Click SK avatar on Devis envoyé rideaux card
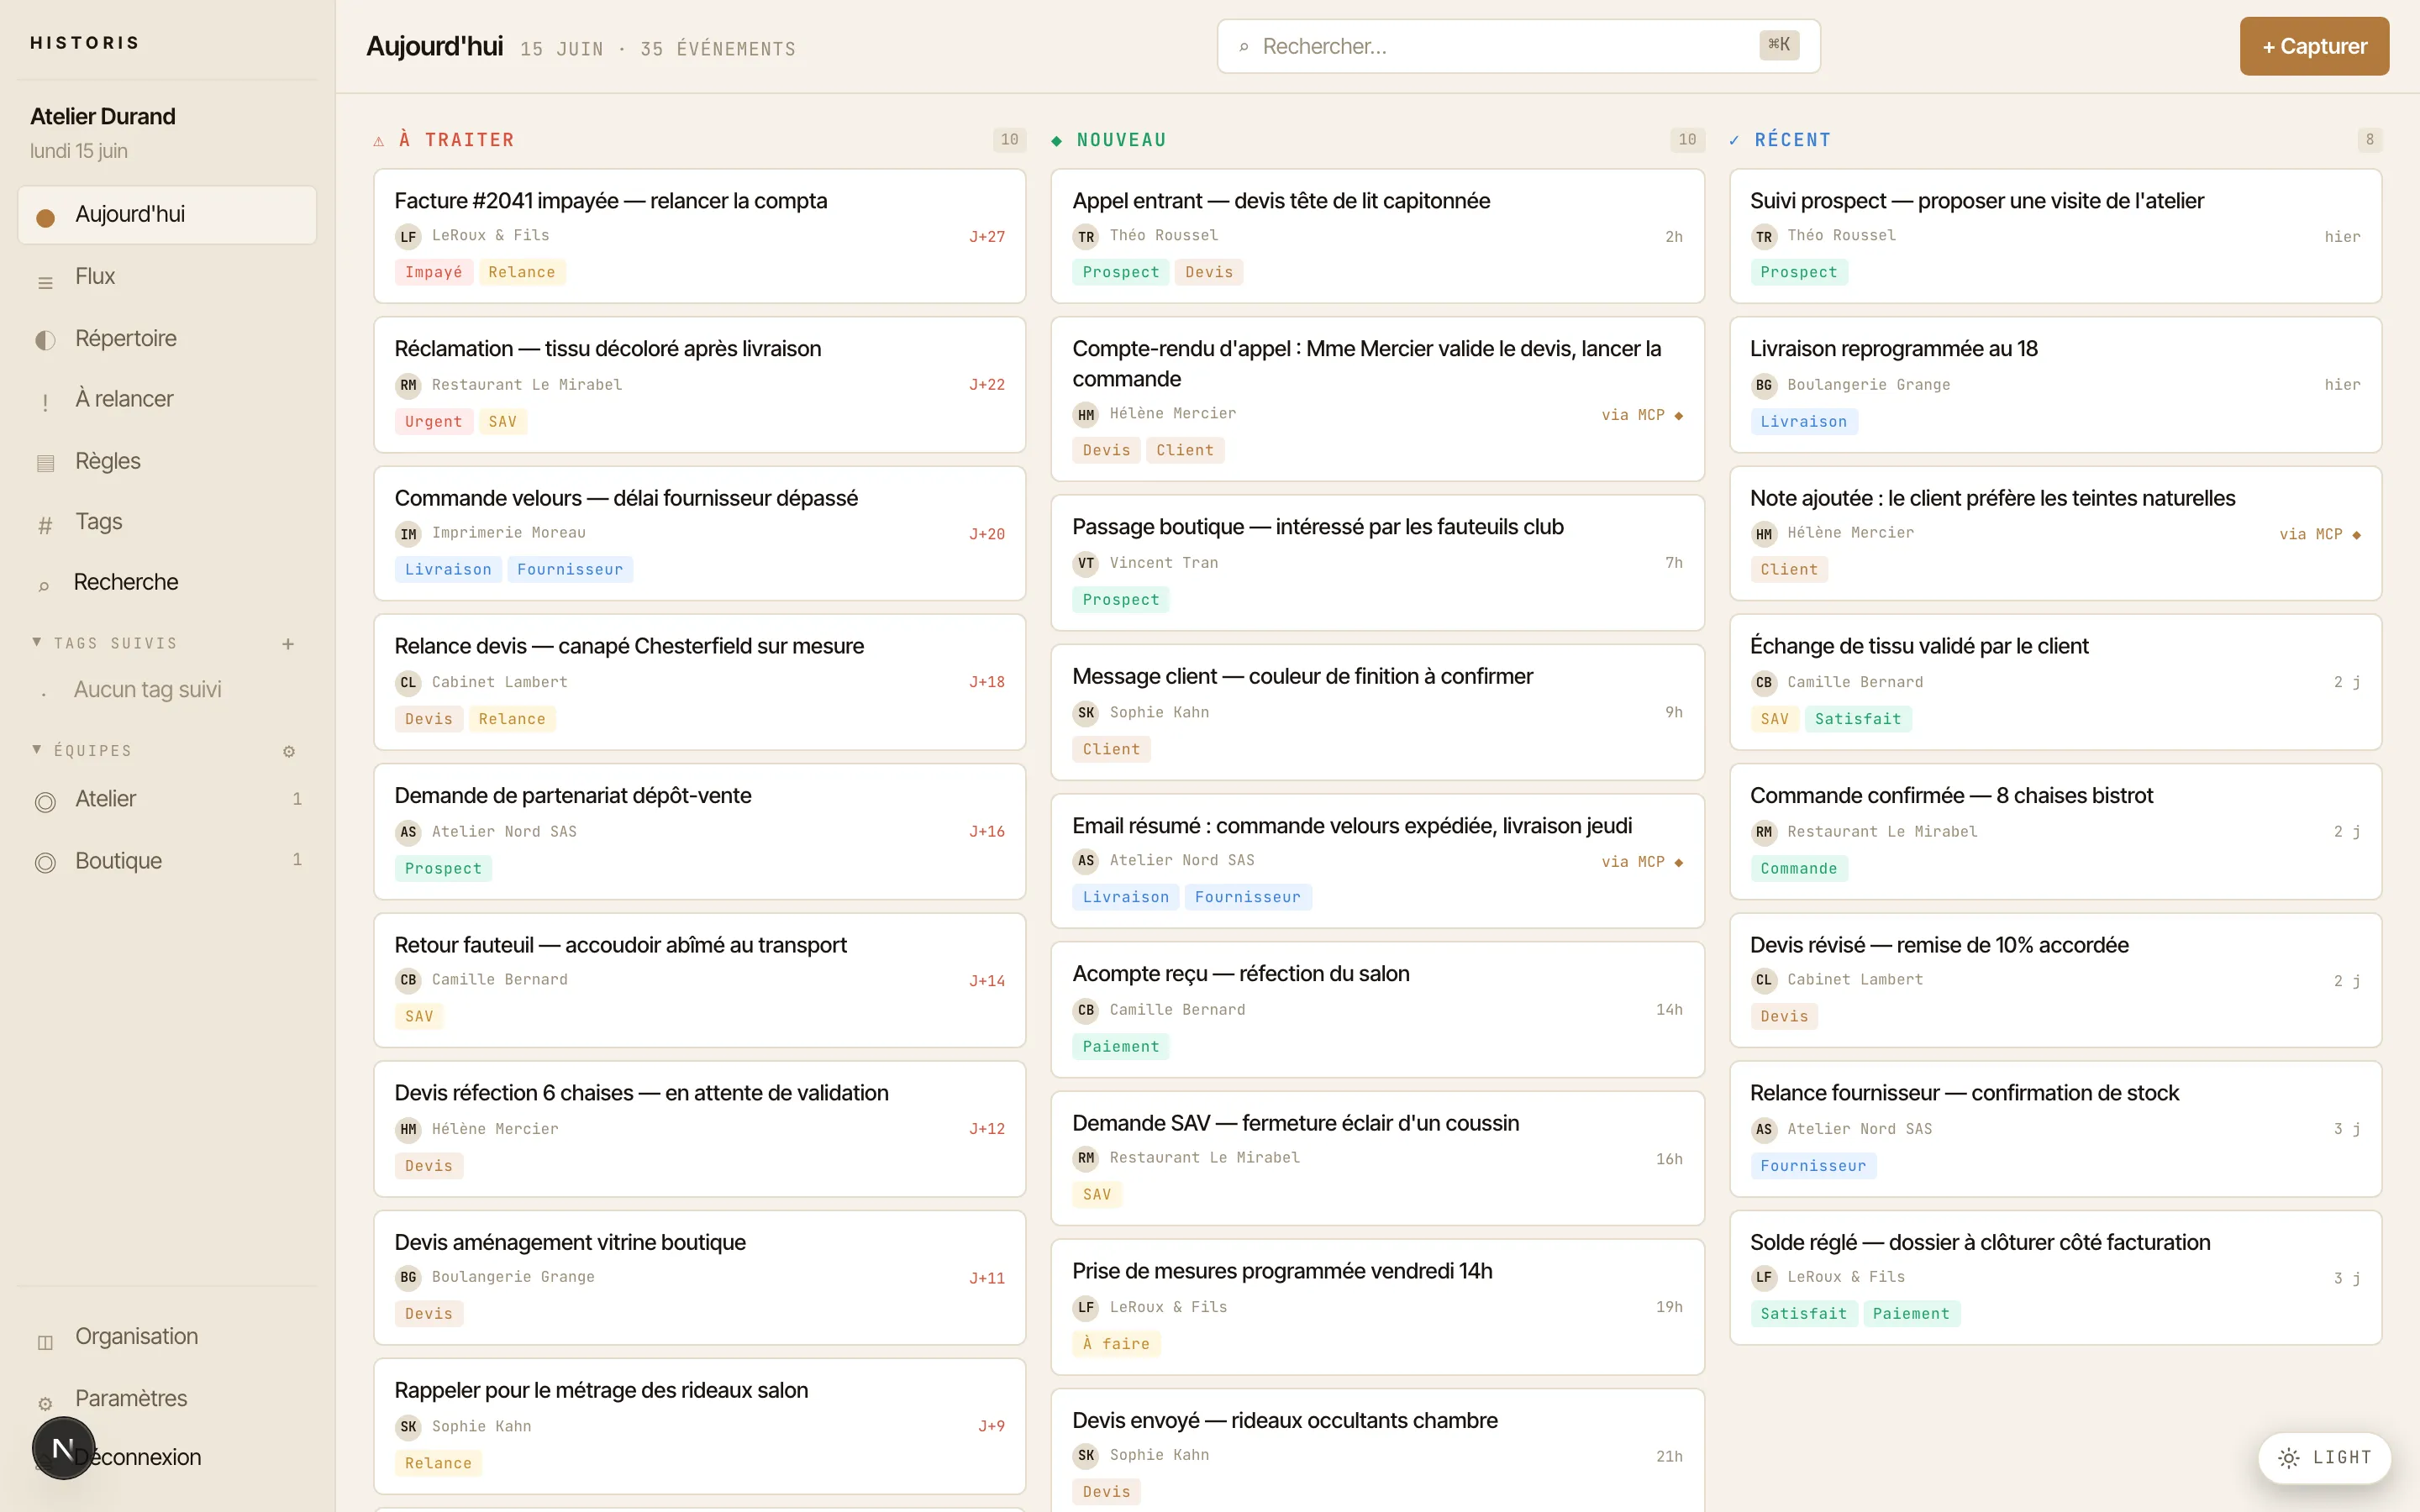Viewport: 2420px width, 1512px height. (x=1086, y=1456)
